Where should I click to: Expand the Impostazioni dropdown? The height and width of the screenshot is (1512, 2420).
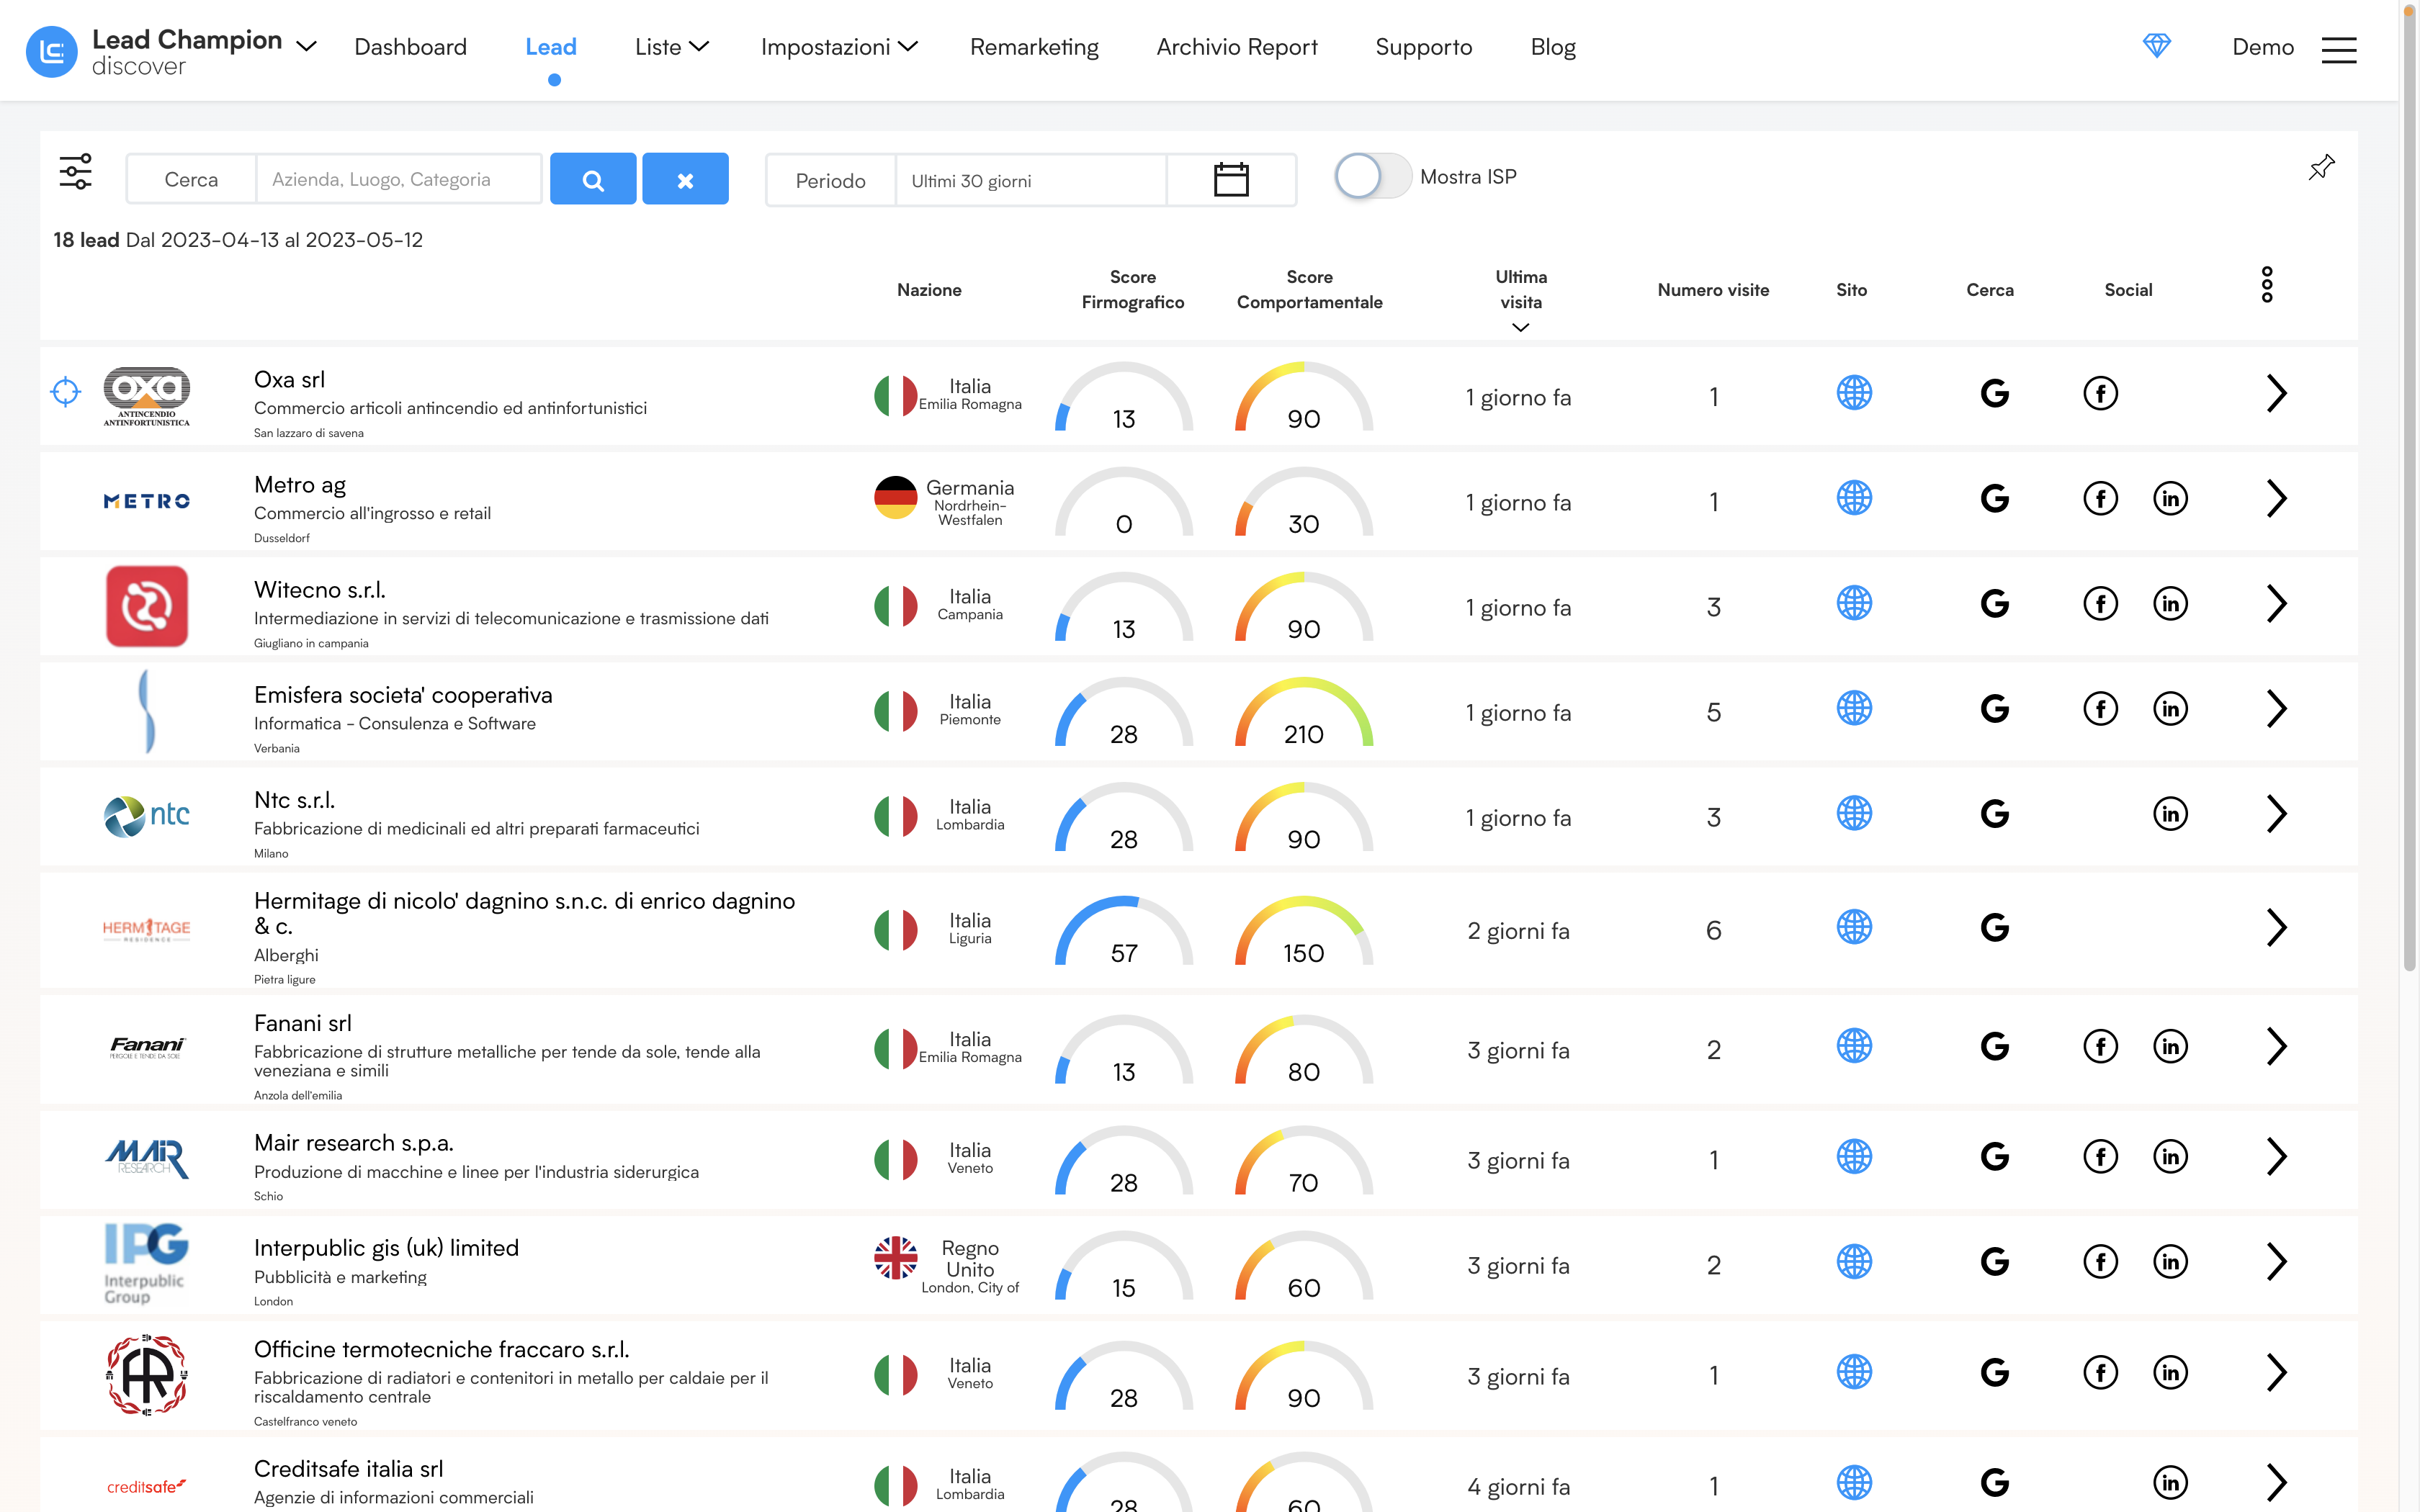838,46
